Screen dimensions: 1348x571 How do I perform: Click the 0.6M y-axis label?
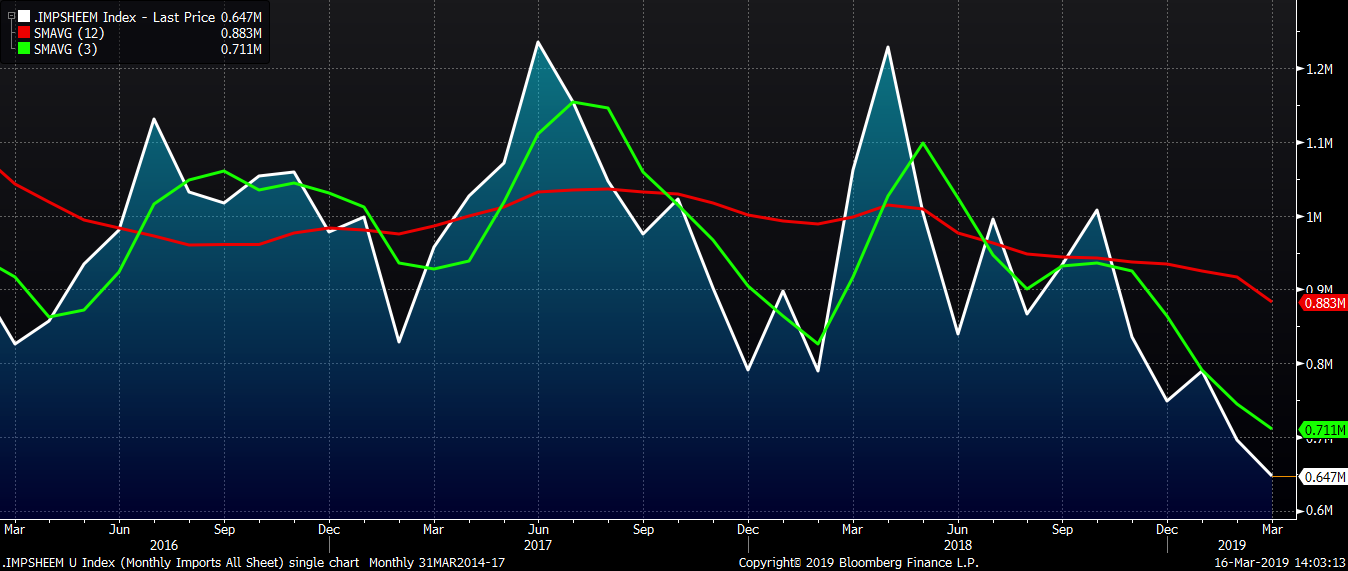coord(1319,511)
